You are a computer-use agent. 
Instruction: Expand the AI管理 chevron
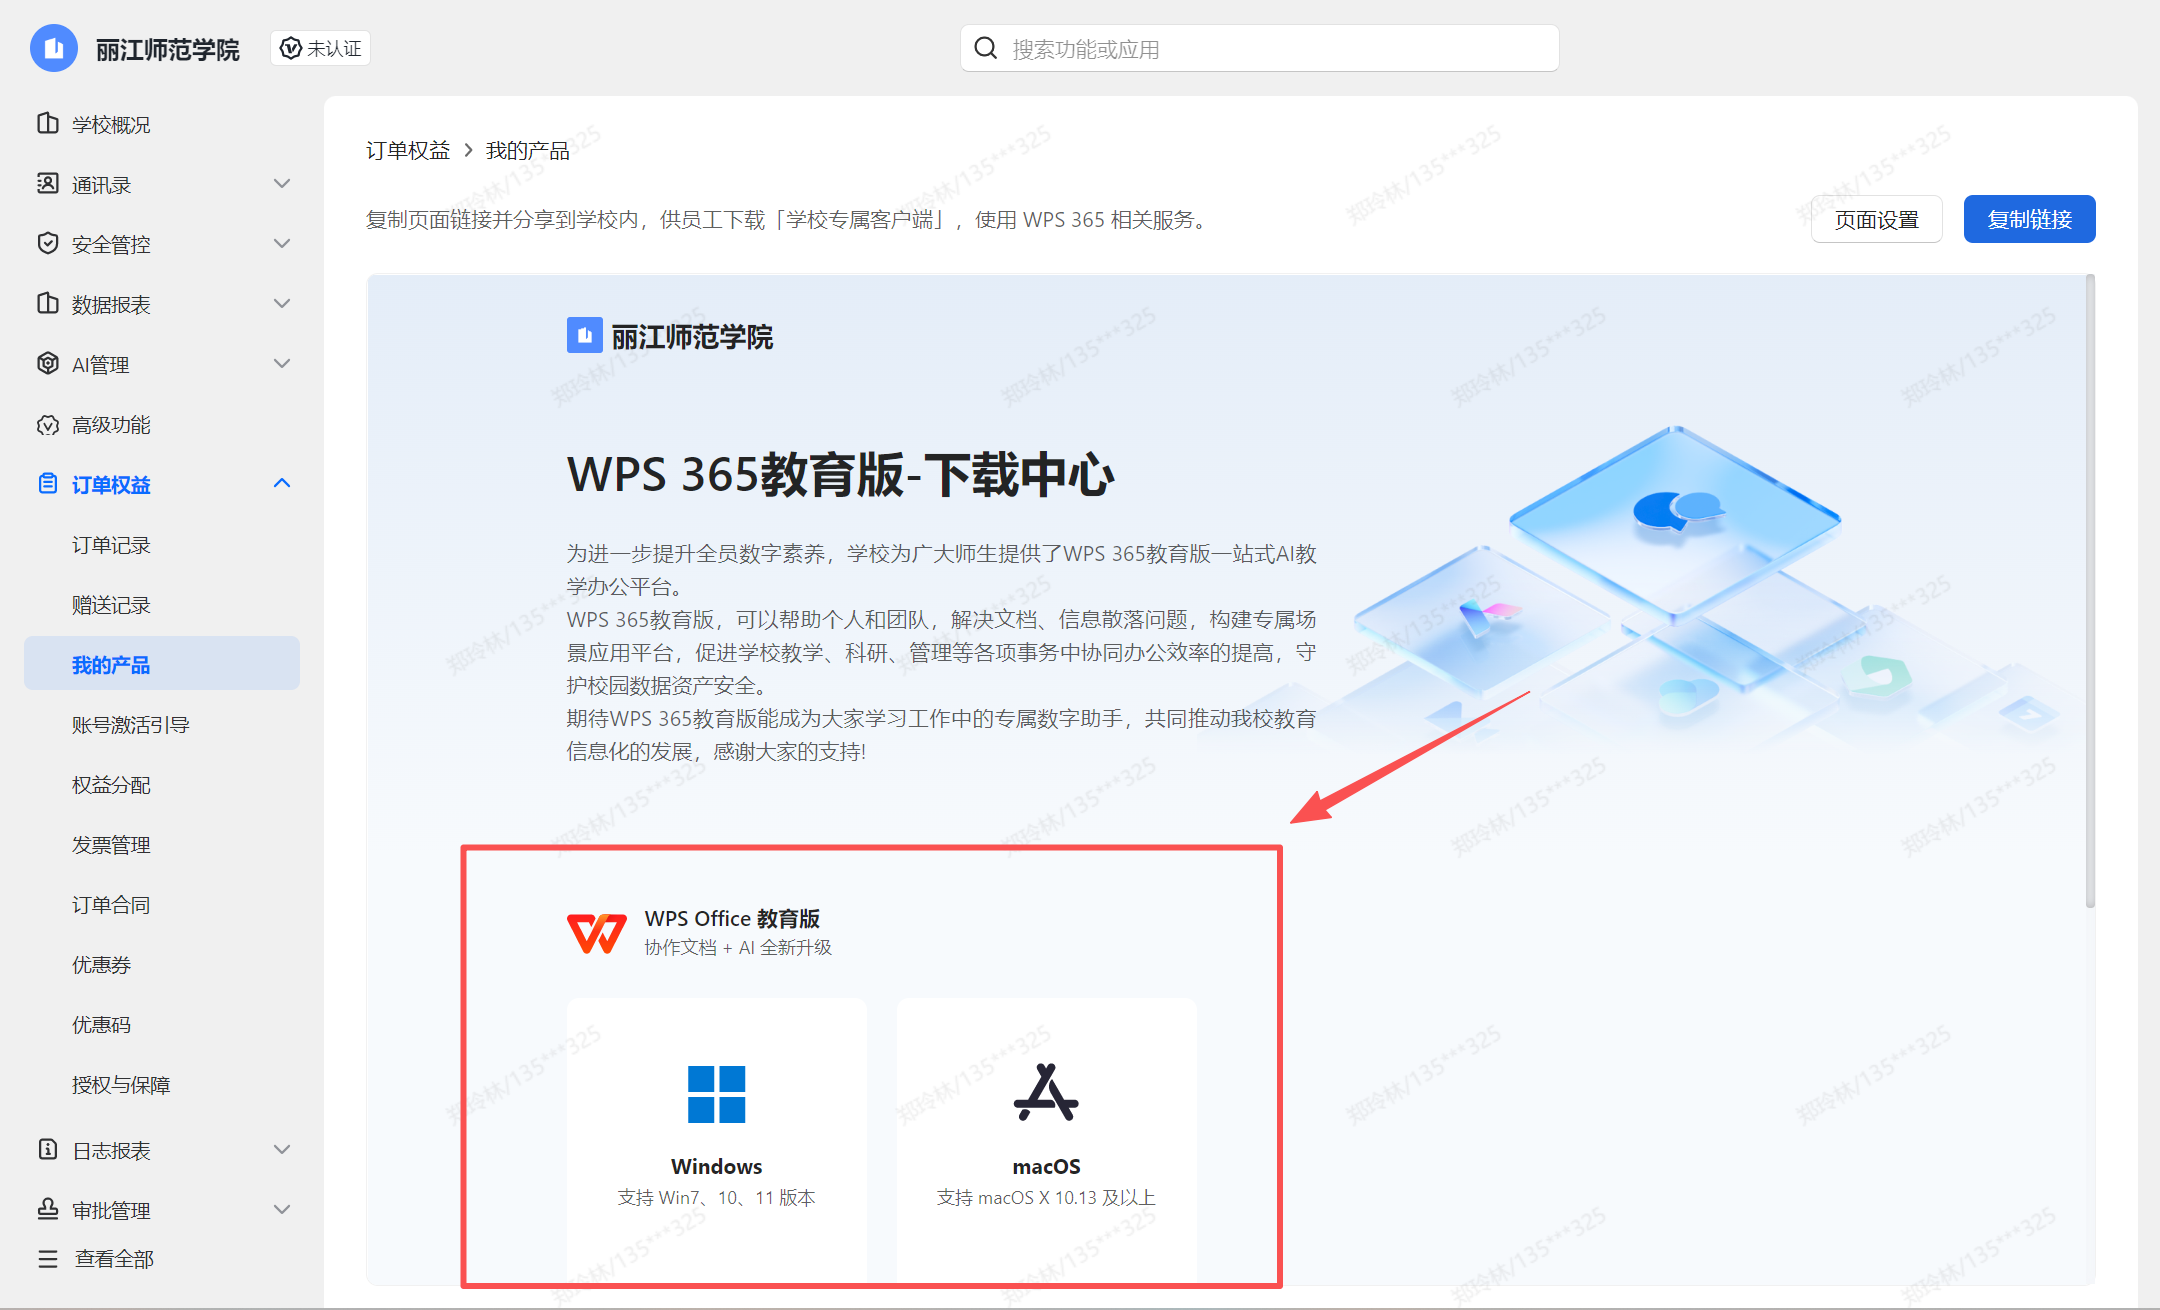(282, 364)
